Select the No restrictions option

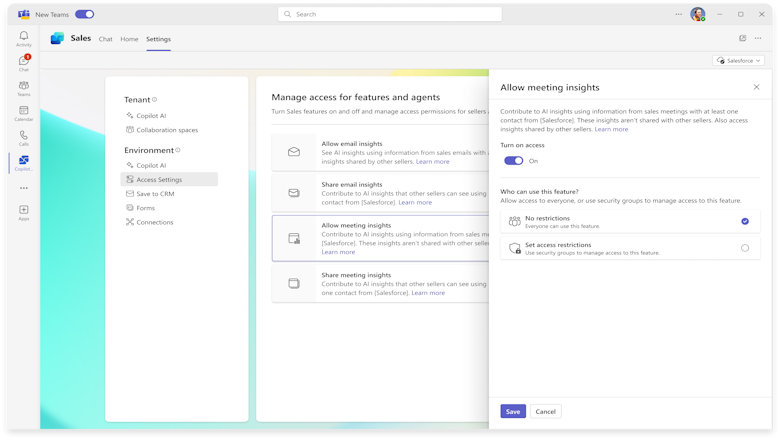click(745, 221)
